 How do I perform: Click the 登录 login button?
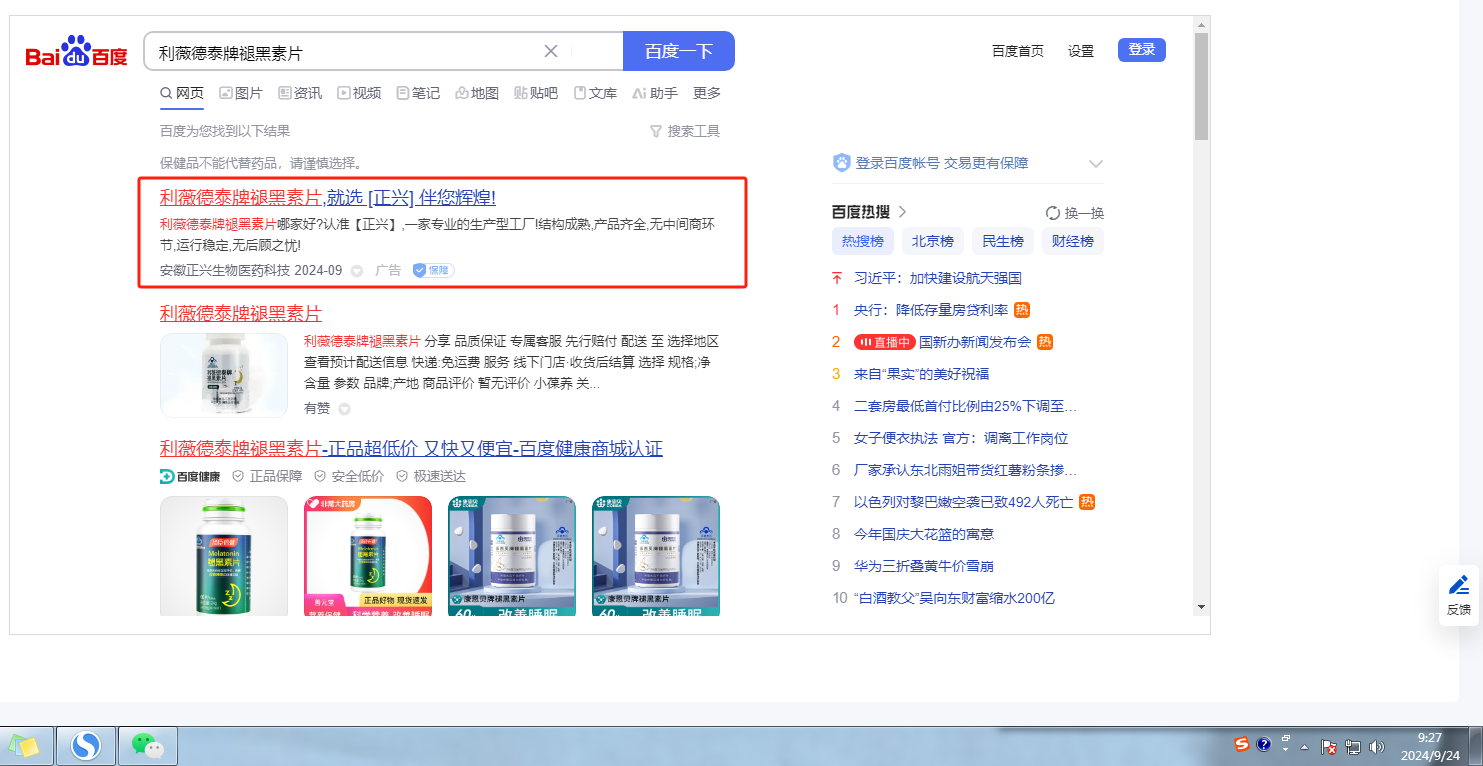click(x=1142, y=50)
